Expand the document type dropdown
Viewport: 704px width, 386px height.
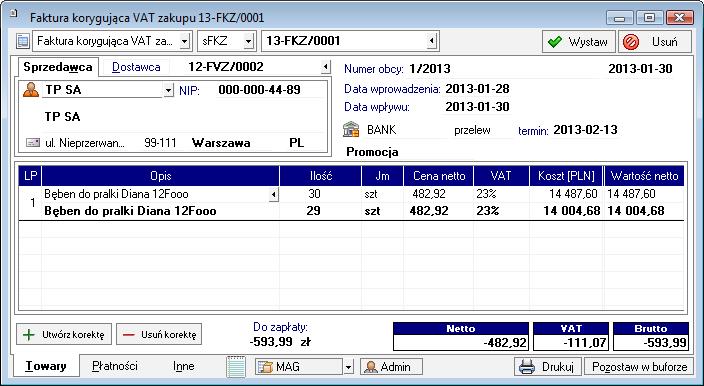pos(185,41)
